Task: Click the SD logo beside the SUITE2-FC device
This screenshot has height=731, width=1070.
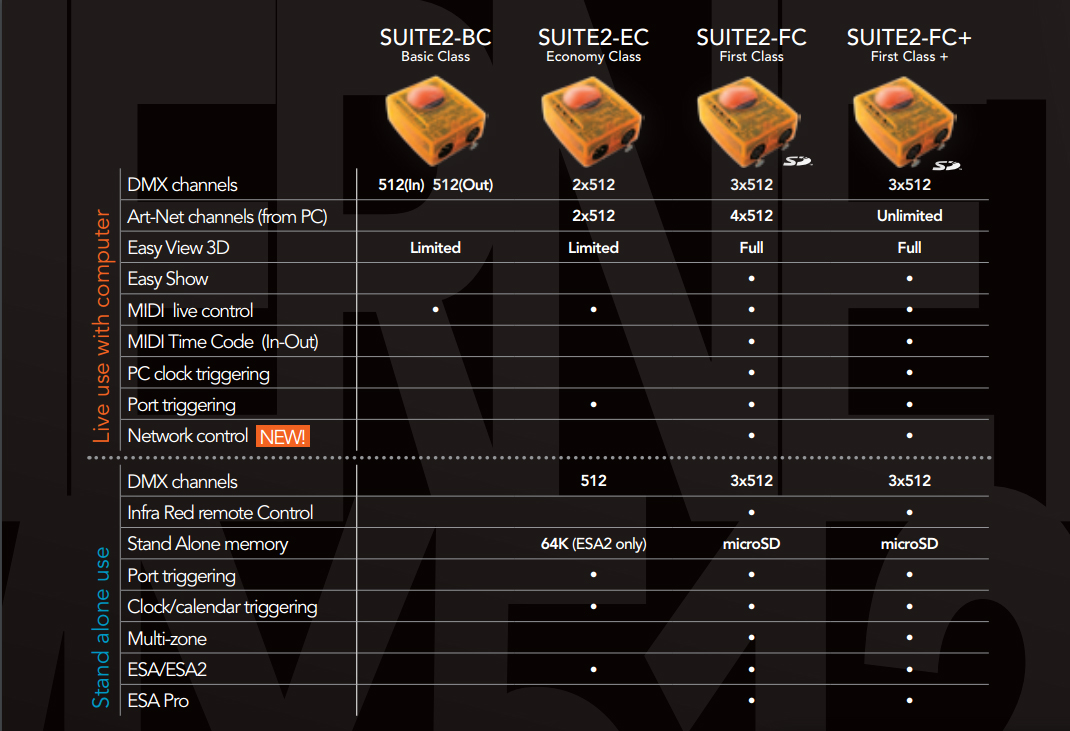Action: coord(797,161)
